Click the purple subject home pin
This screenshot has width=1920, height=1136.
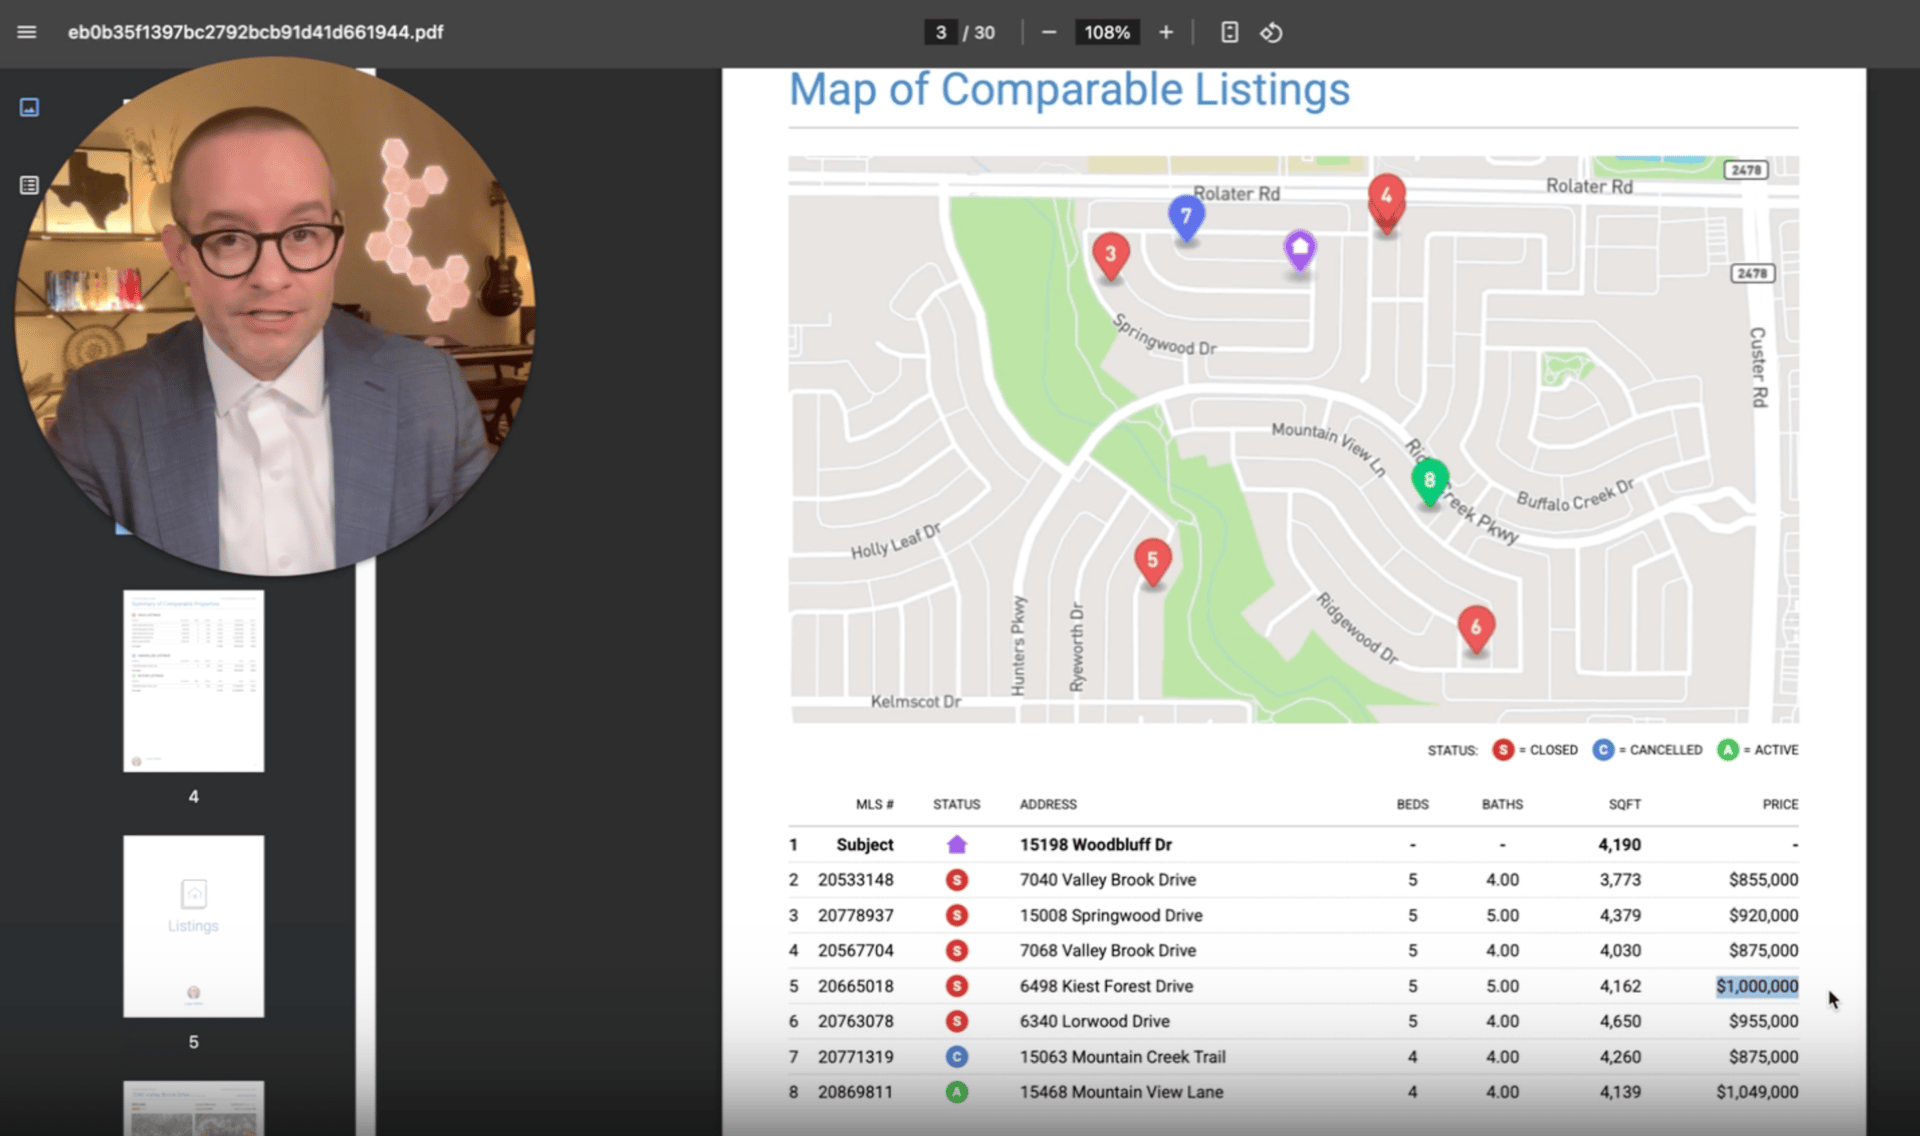click(x=1299, y=249)
